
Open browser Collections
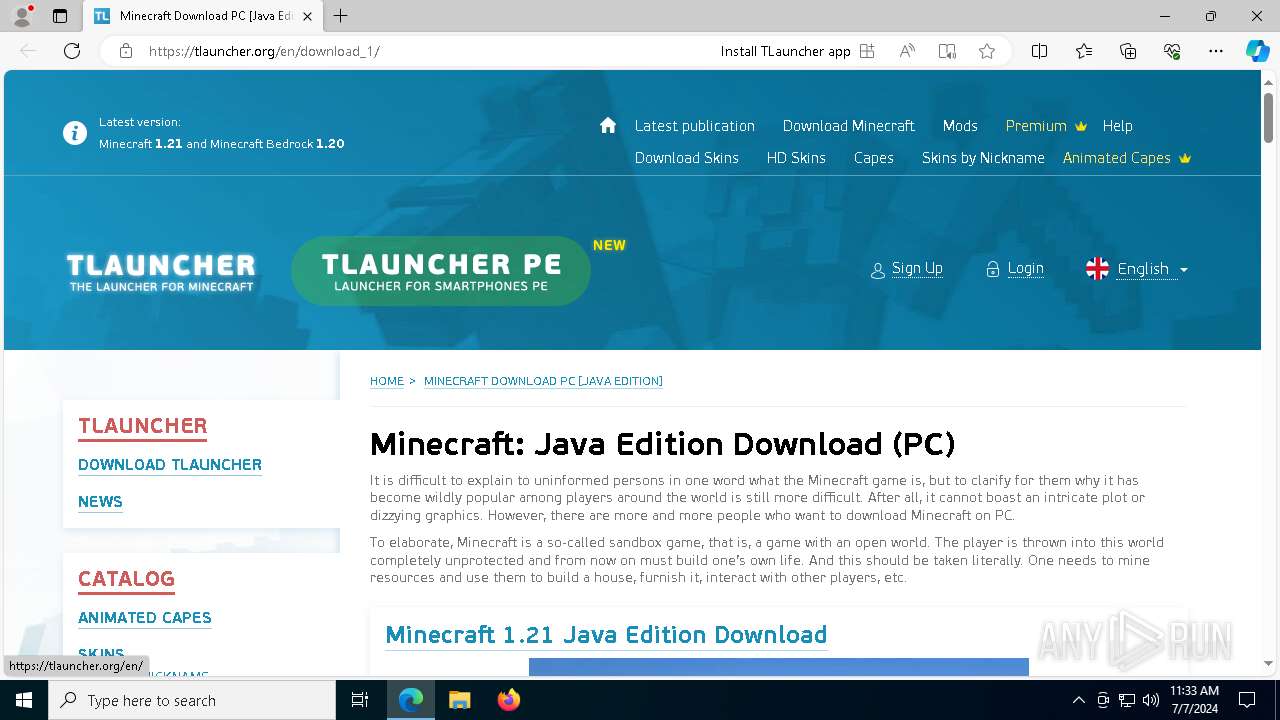pyautogui.click(x=1128, y=51)
